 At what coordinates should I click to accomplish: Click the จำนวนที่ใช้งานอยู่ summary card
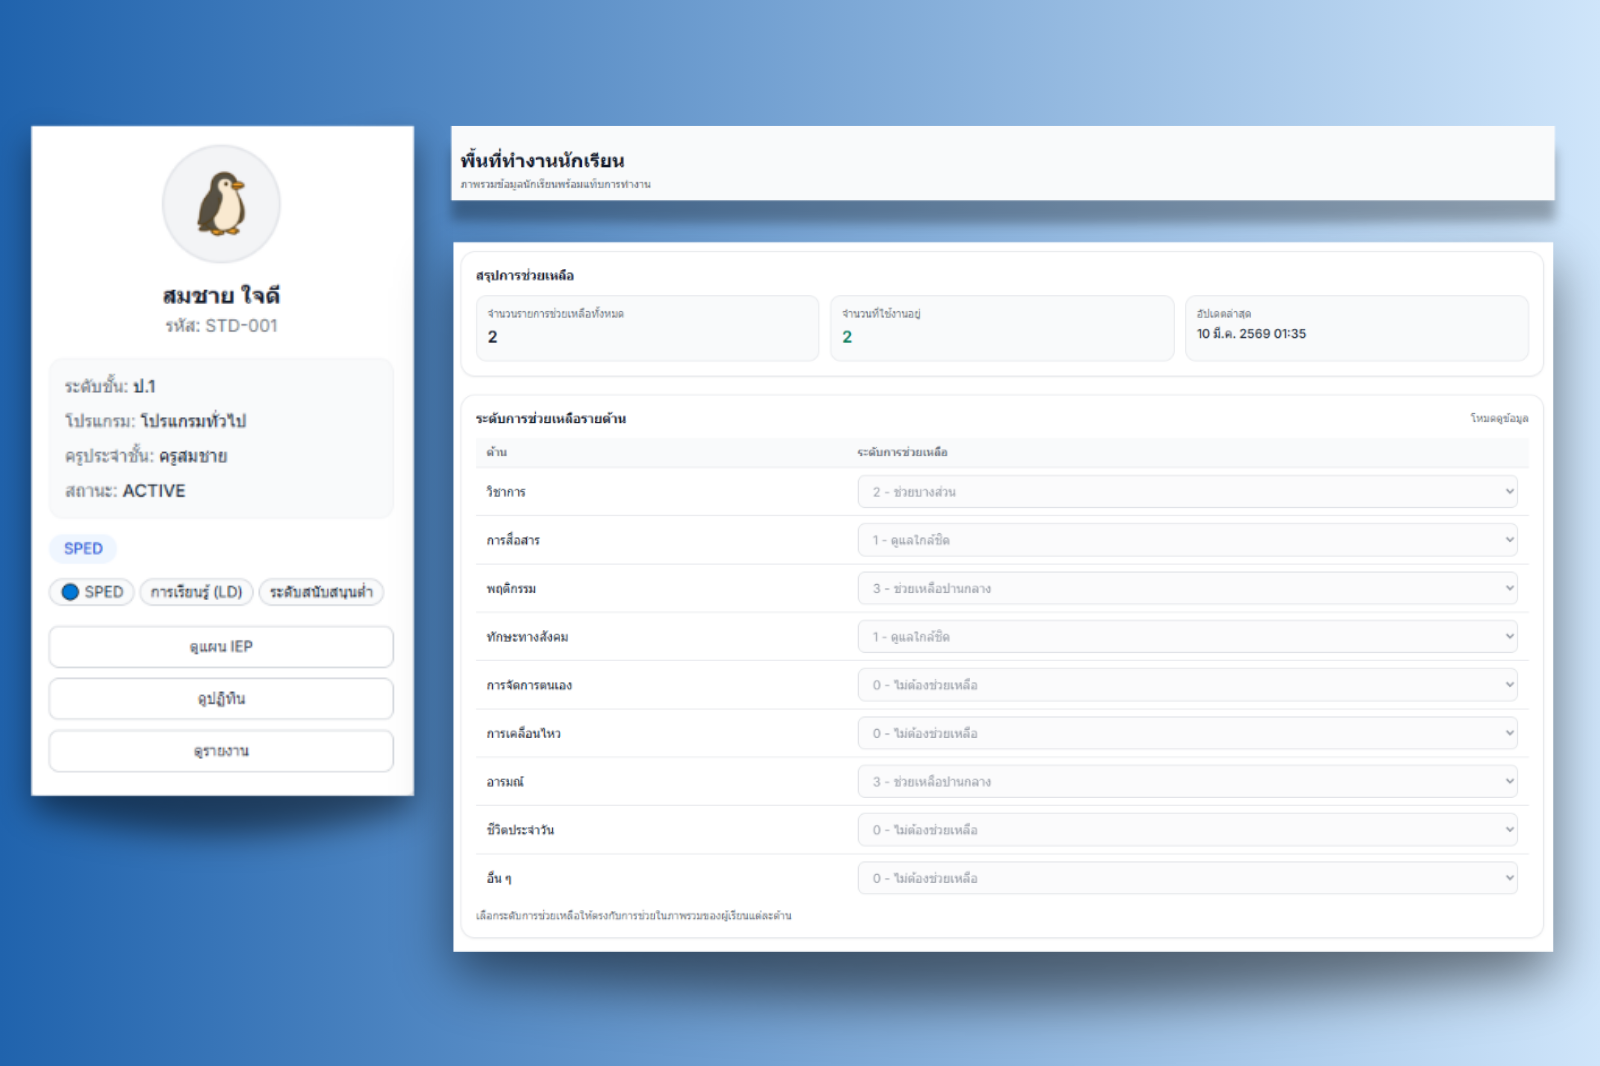pos(1001,327)
